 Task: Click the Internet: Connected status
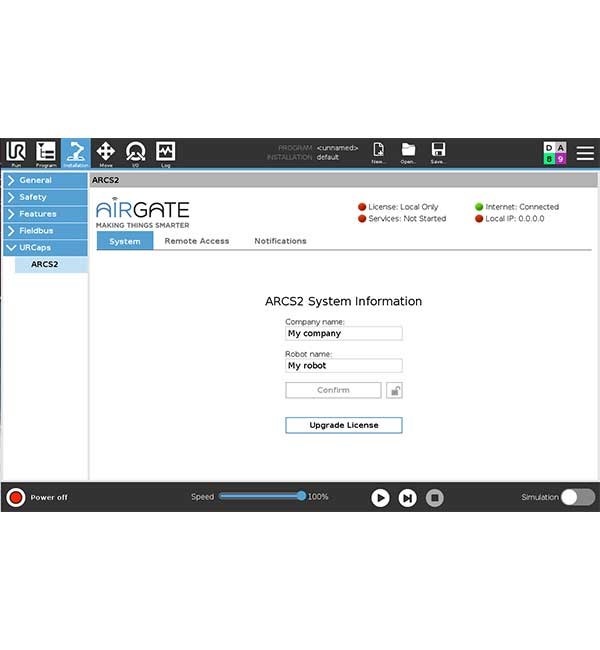point(517,207)
